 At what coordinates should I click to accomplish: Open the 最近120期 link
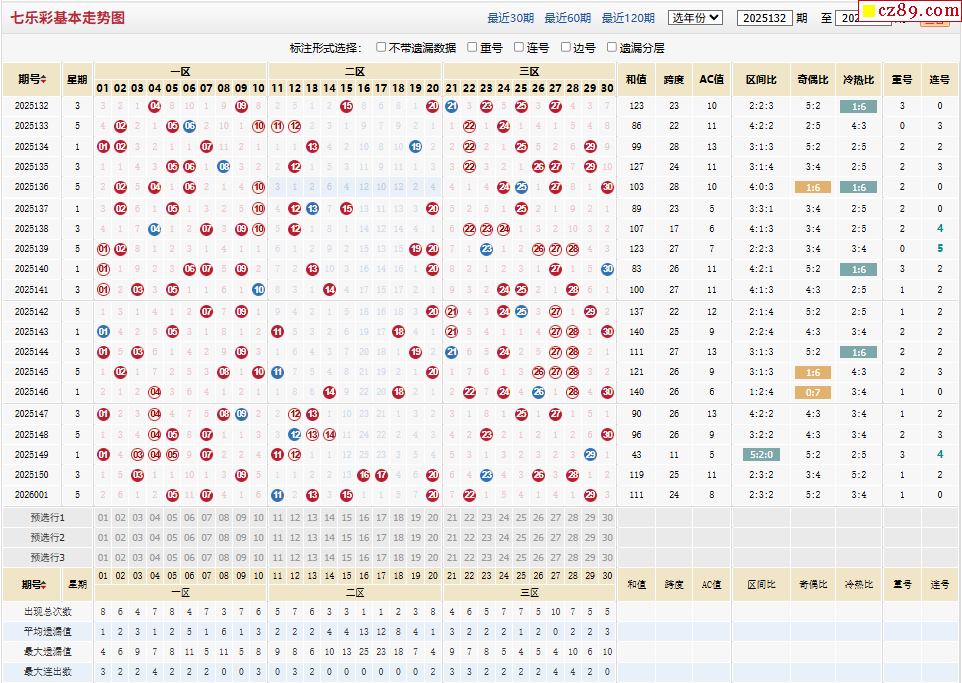pyautogui.click(x=629, y=18)
